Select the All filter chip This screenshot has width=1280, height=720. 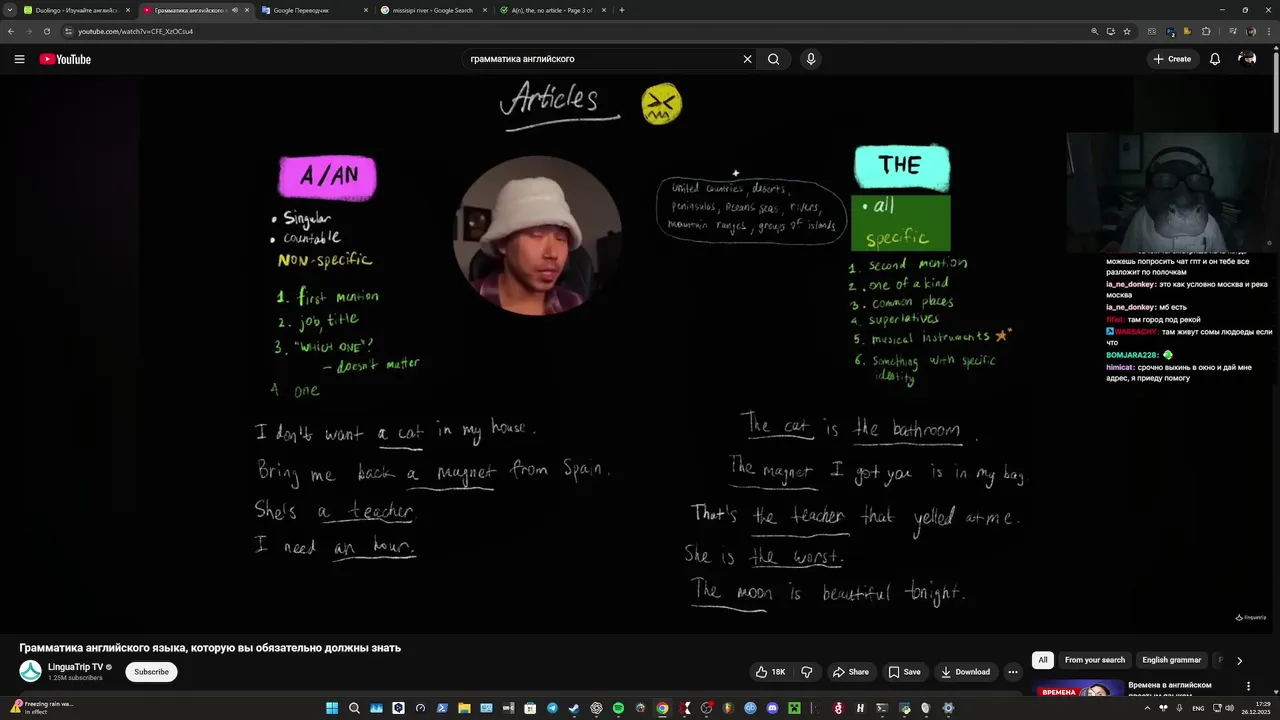pyautogui.click(x=1043, y=660)
